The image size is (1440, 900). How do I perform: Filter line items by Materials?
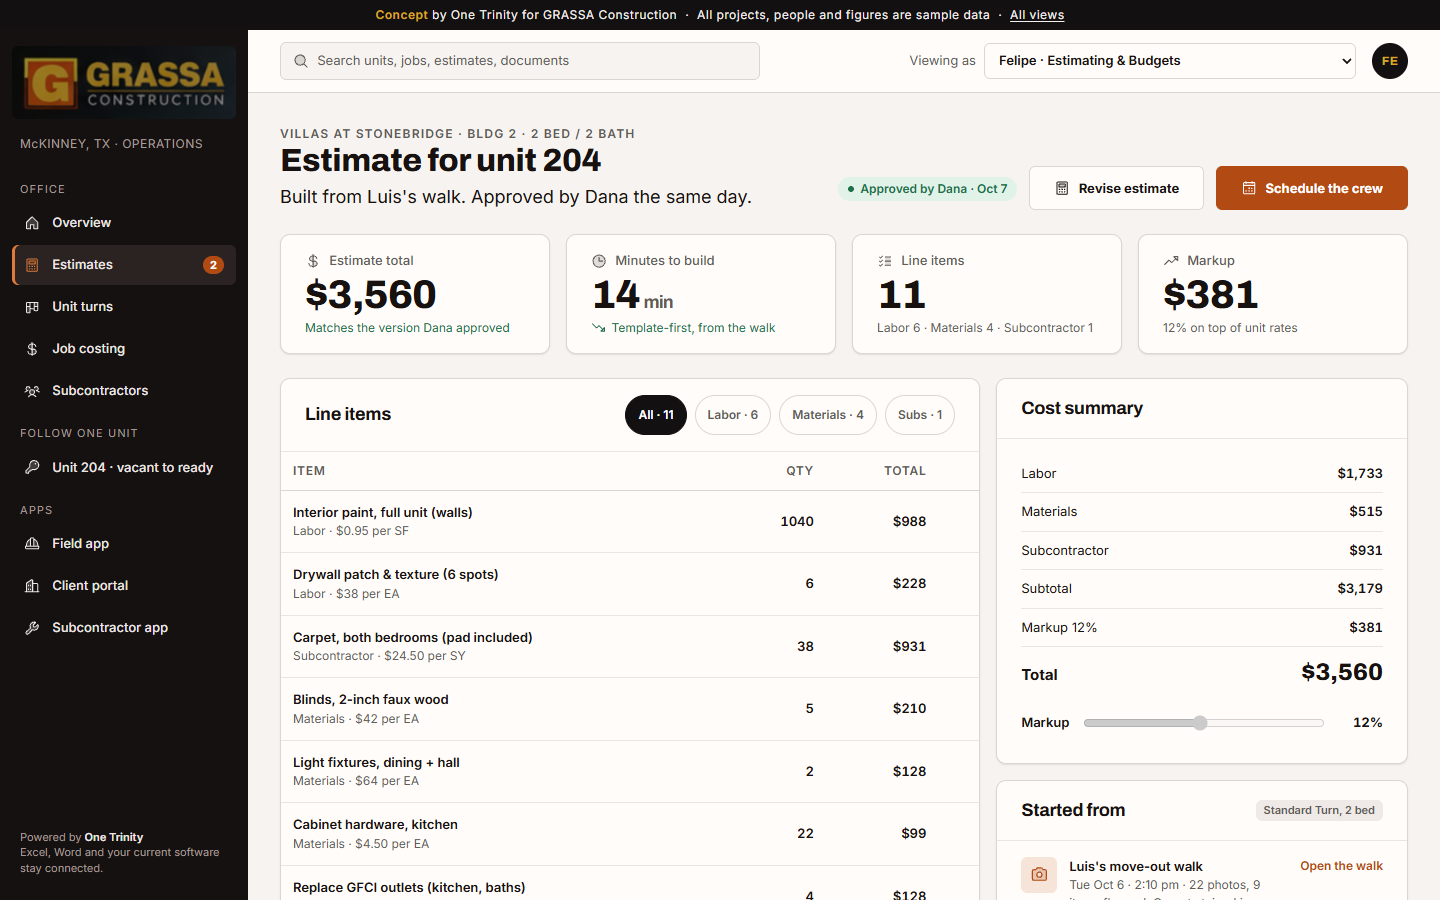828,415
